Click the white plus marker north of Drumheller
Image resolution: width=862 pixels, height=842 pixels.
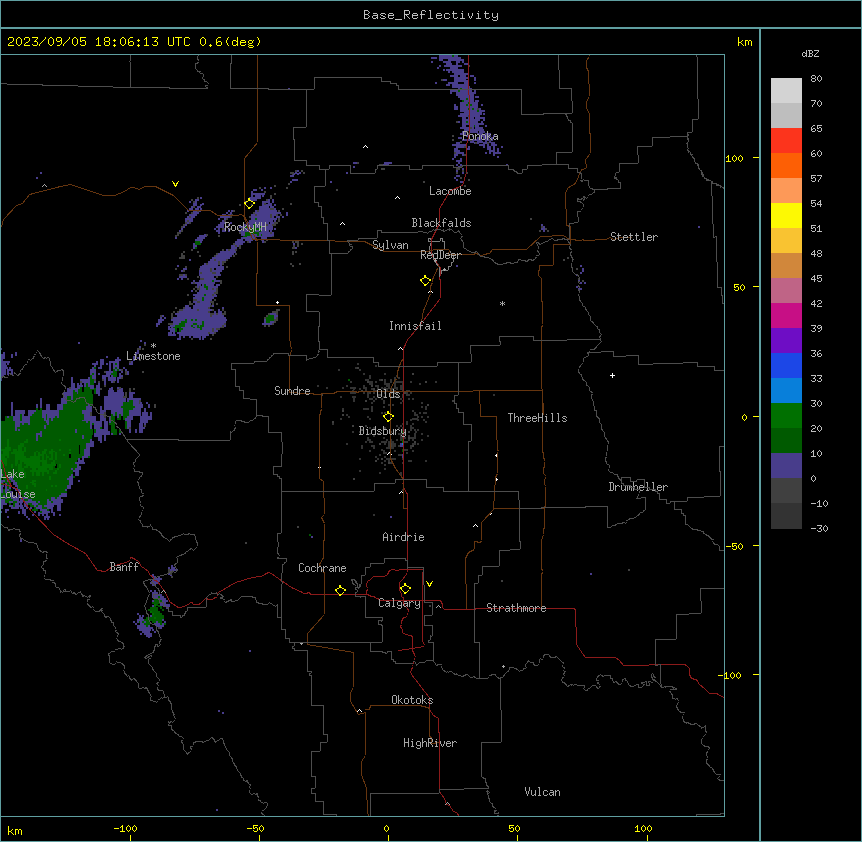pyautogui.click(x=612, y=375)
